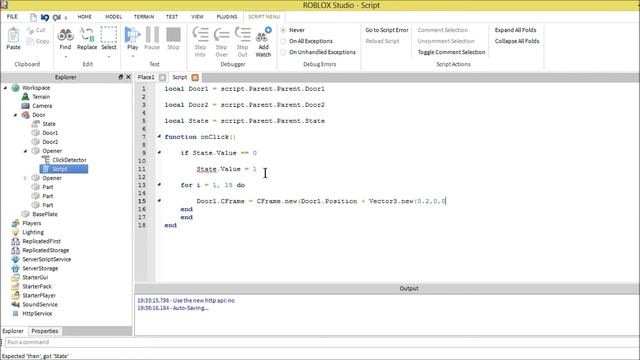Screen dimensions: 640x360
Task: Click Collapse All Folds
Action: (517, 41)
